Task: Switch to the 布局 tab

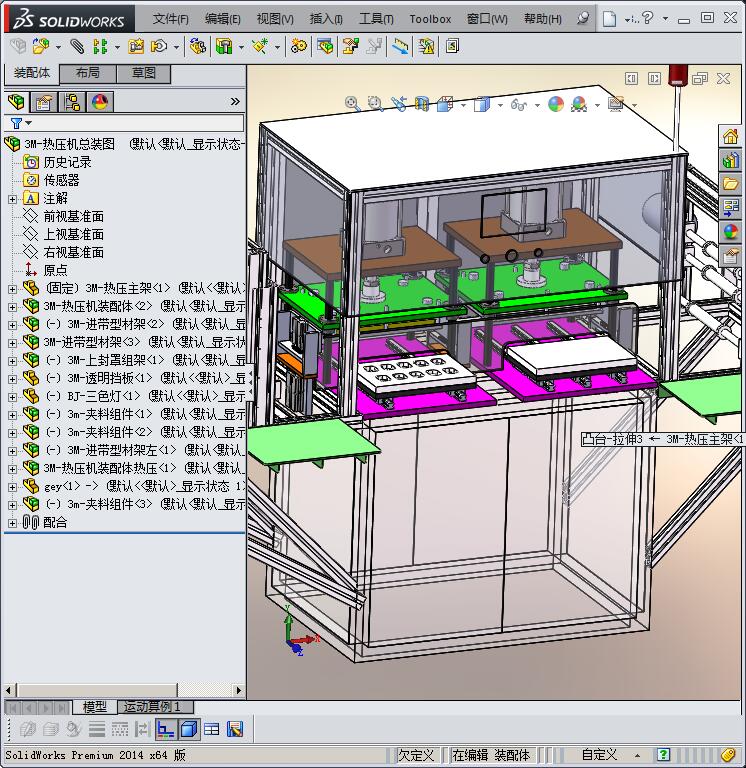Action: (87, 73)
